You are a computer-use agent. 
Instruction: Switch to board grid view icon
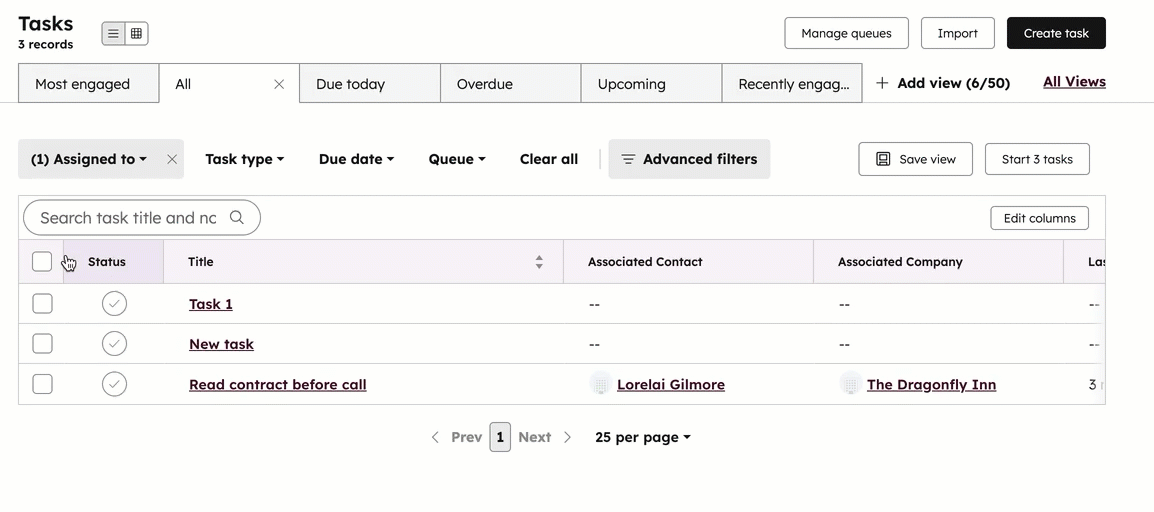[x=137, y=34]
